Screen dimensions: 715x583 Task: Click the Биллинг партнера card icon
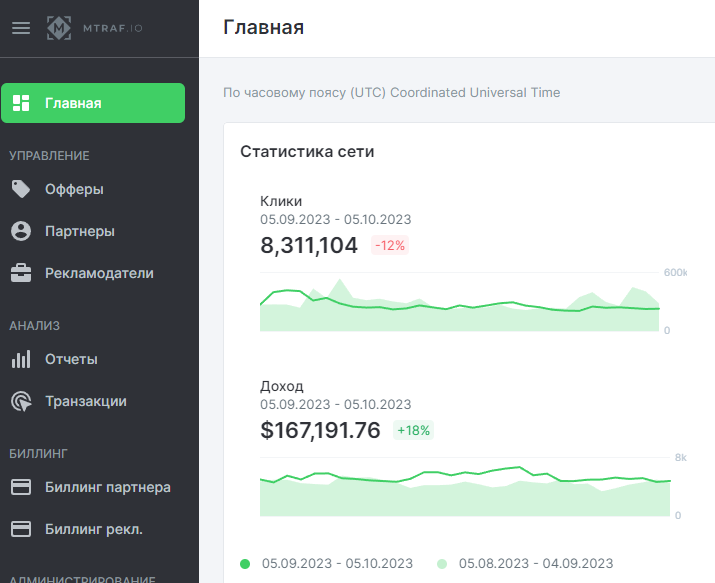point(21,487)
